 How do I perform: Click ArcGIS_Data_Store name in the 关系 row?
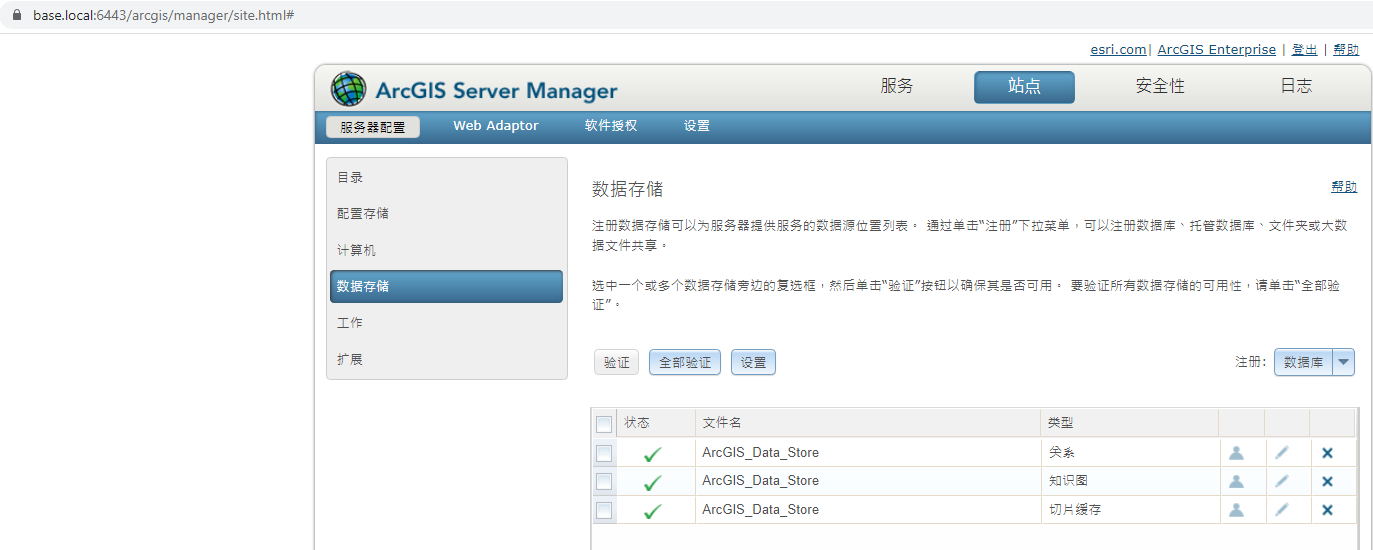coord(760,452)
